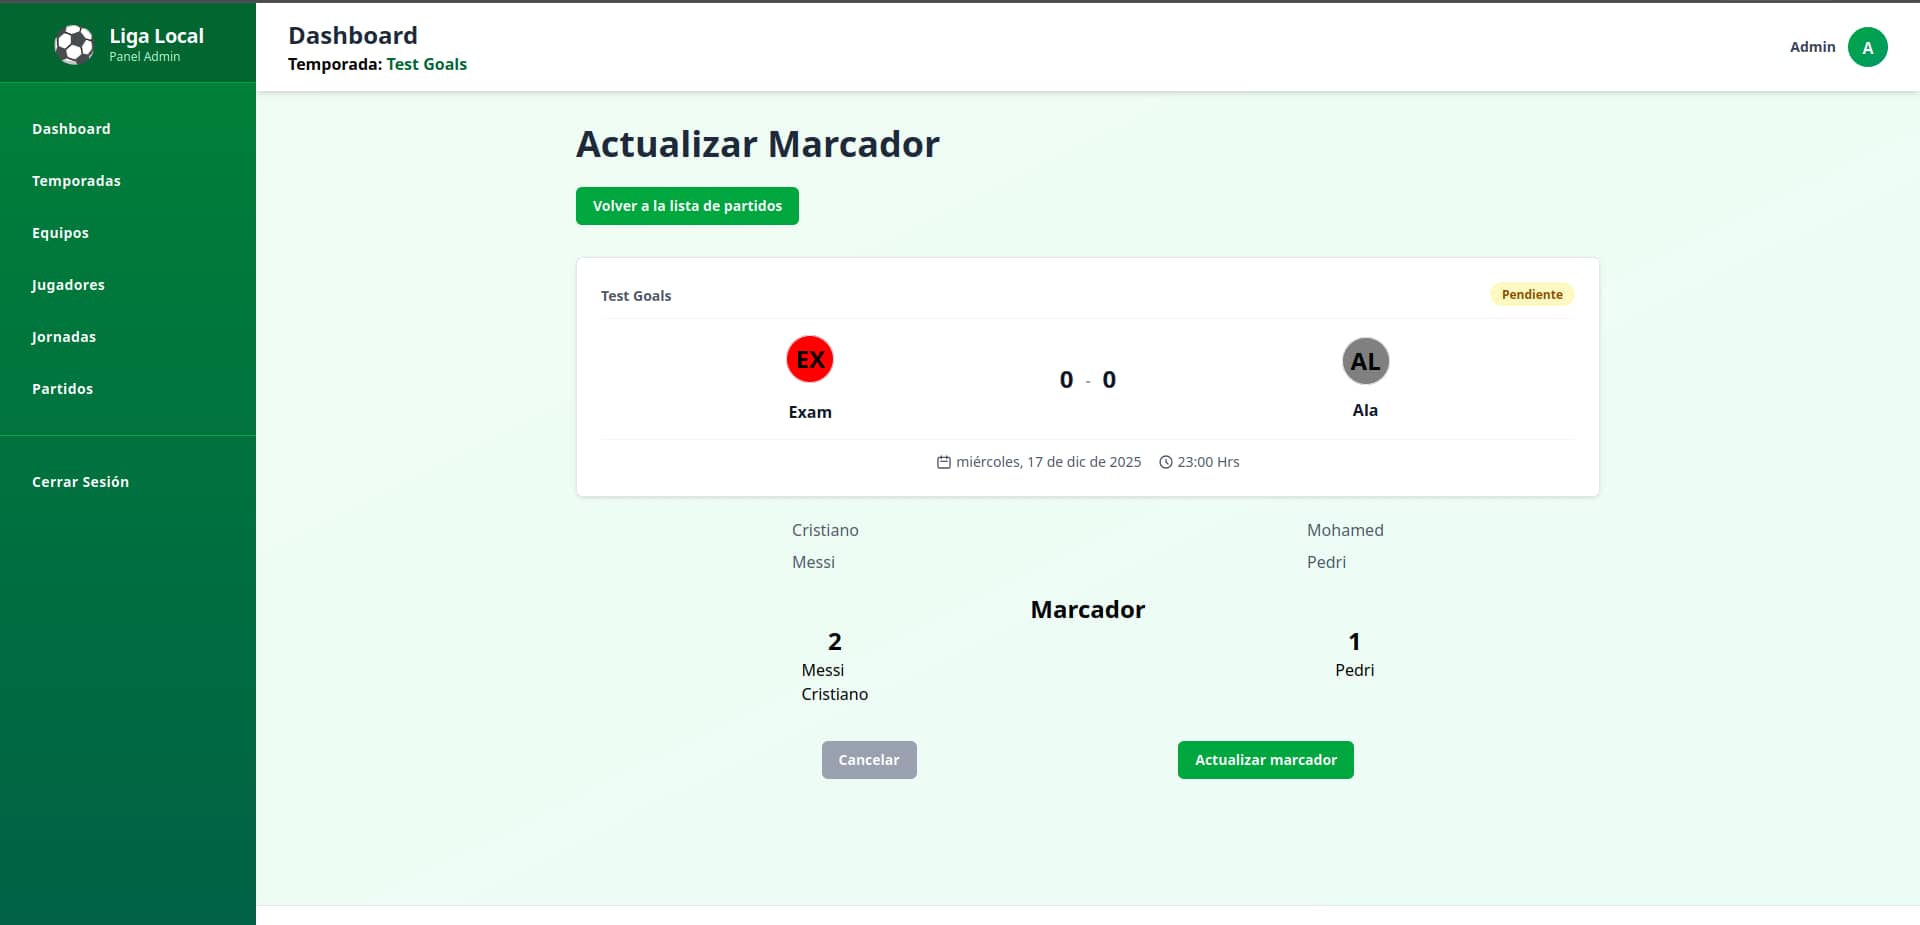Click the clock icon beside 23:00 Hrs
Screen dimensions: 1920x925
point(1165,462)
